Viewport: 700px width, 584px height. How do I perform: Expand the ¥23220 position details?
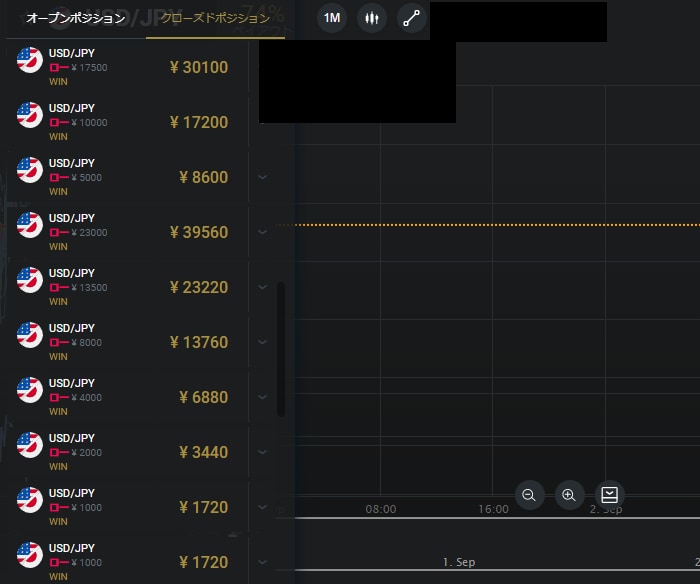pos(262,287)
